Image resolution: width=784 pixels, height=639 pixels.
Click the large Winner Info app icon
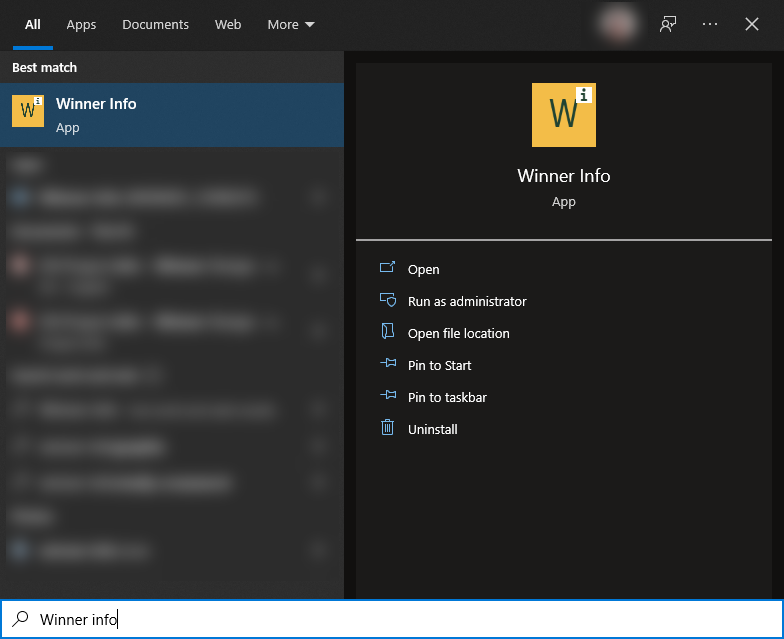[x=563, y=115]
